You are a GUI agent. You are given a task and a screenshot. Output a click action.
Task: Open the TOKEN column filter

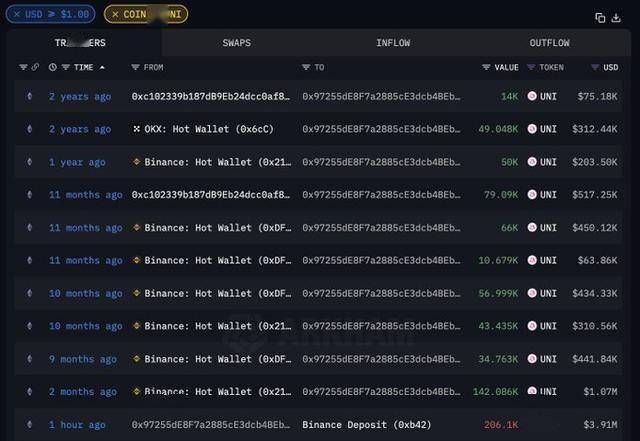[531, 67]
